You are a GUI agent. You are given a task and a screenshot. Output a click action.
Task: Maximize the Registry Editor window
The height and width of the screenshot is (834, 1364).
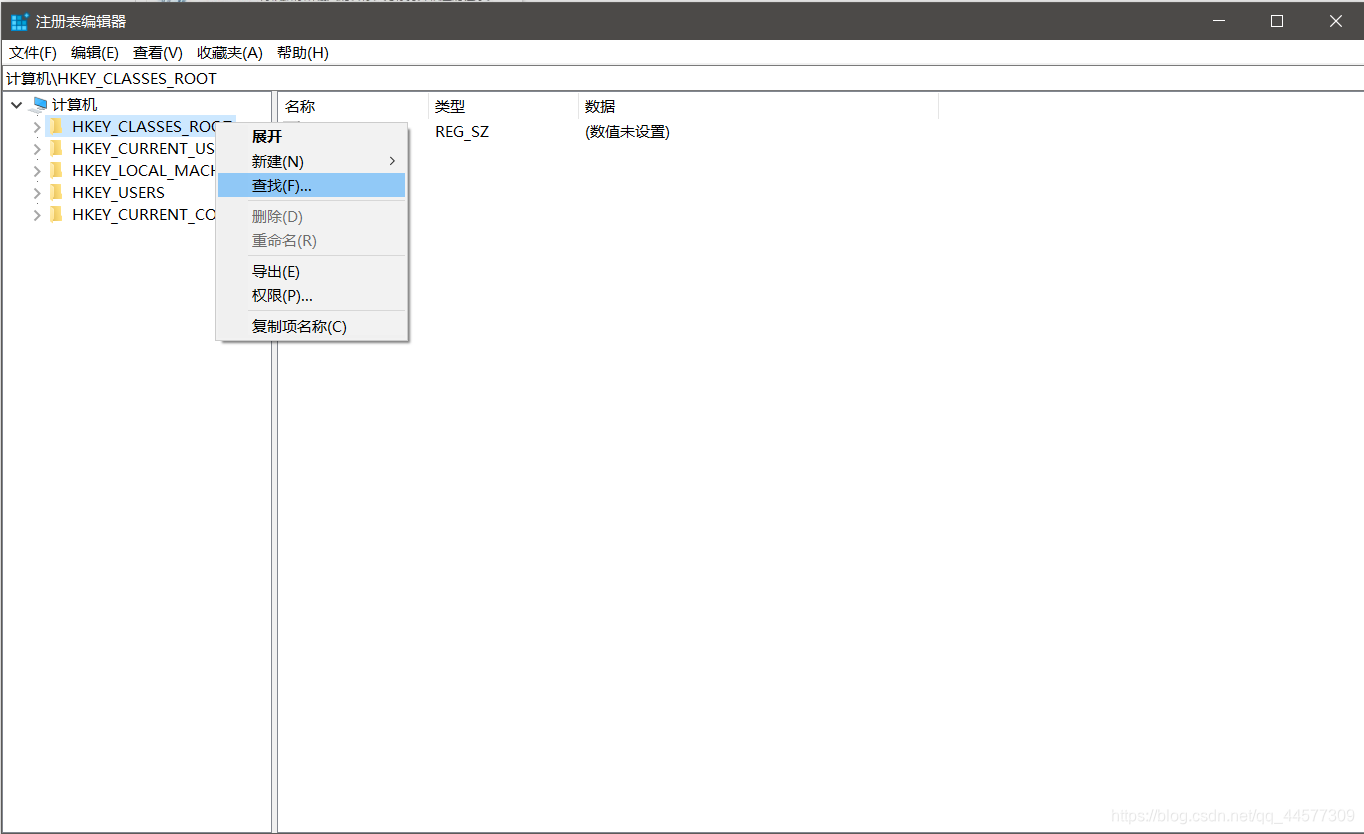coord(1277,21)
